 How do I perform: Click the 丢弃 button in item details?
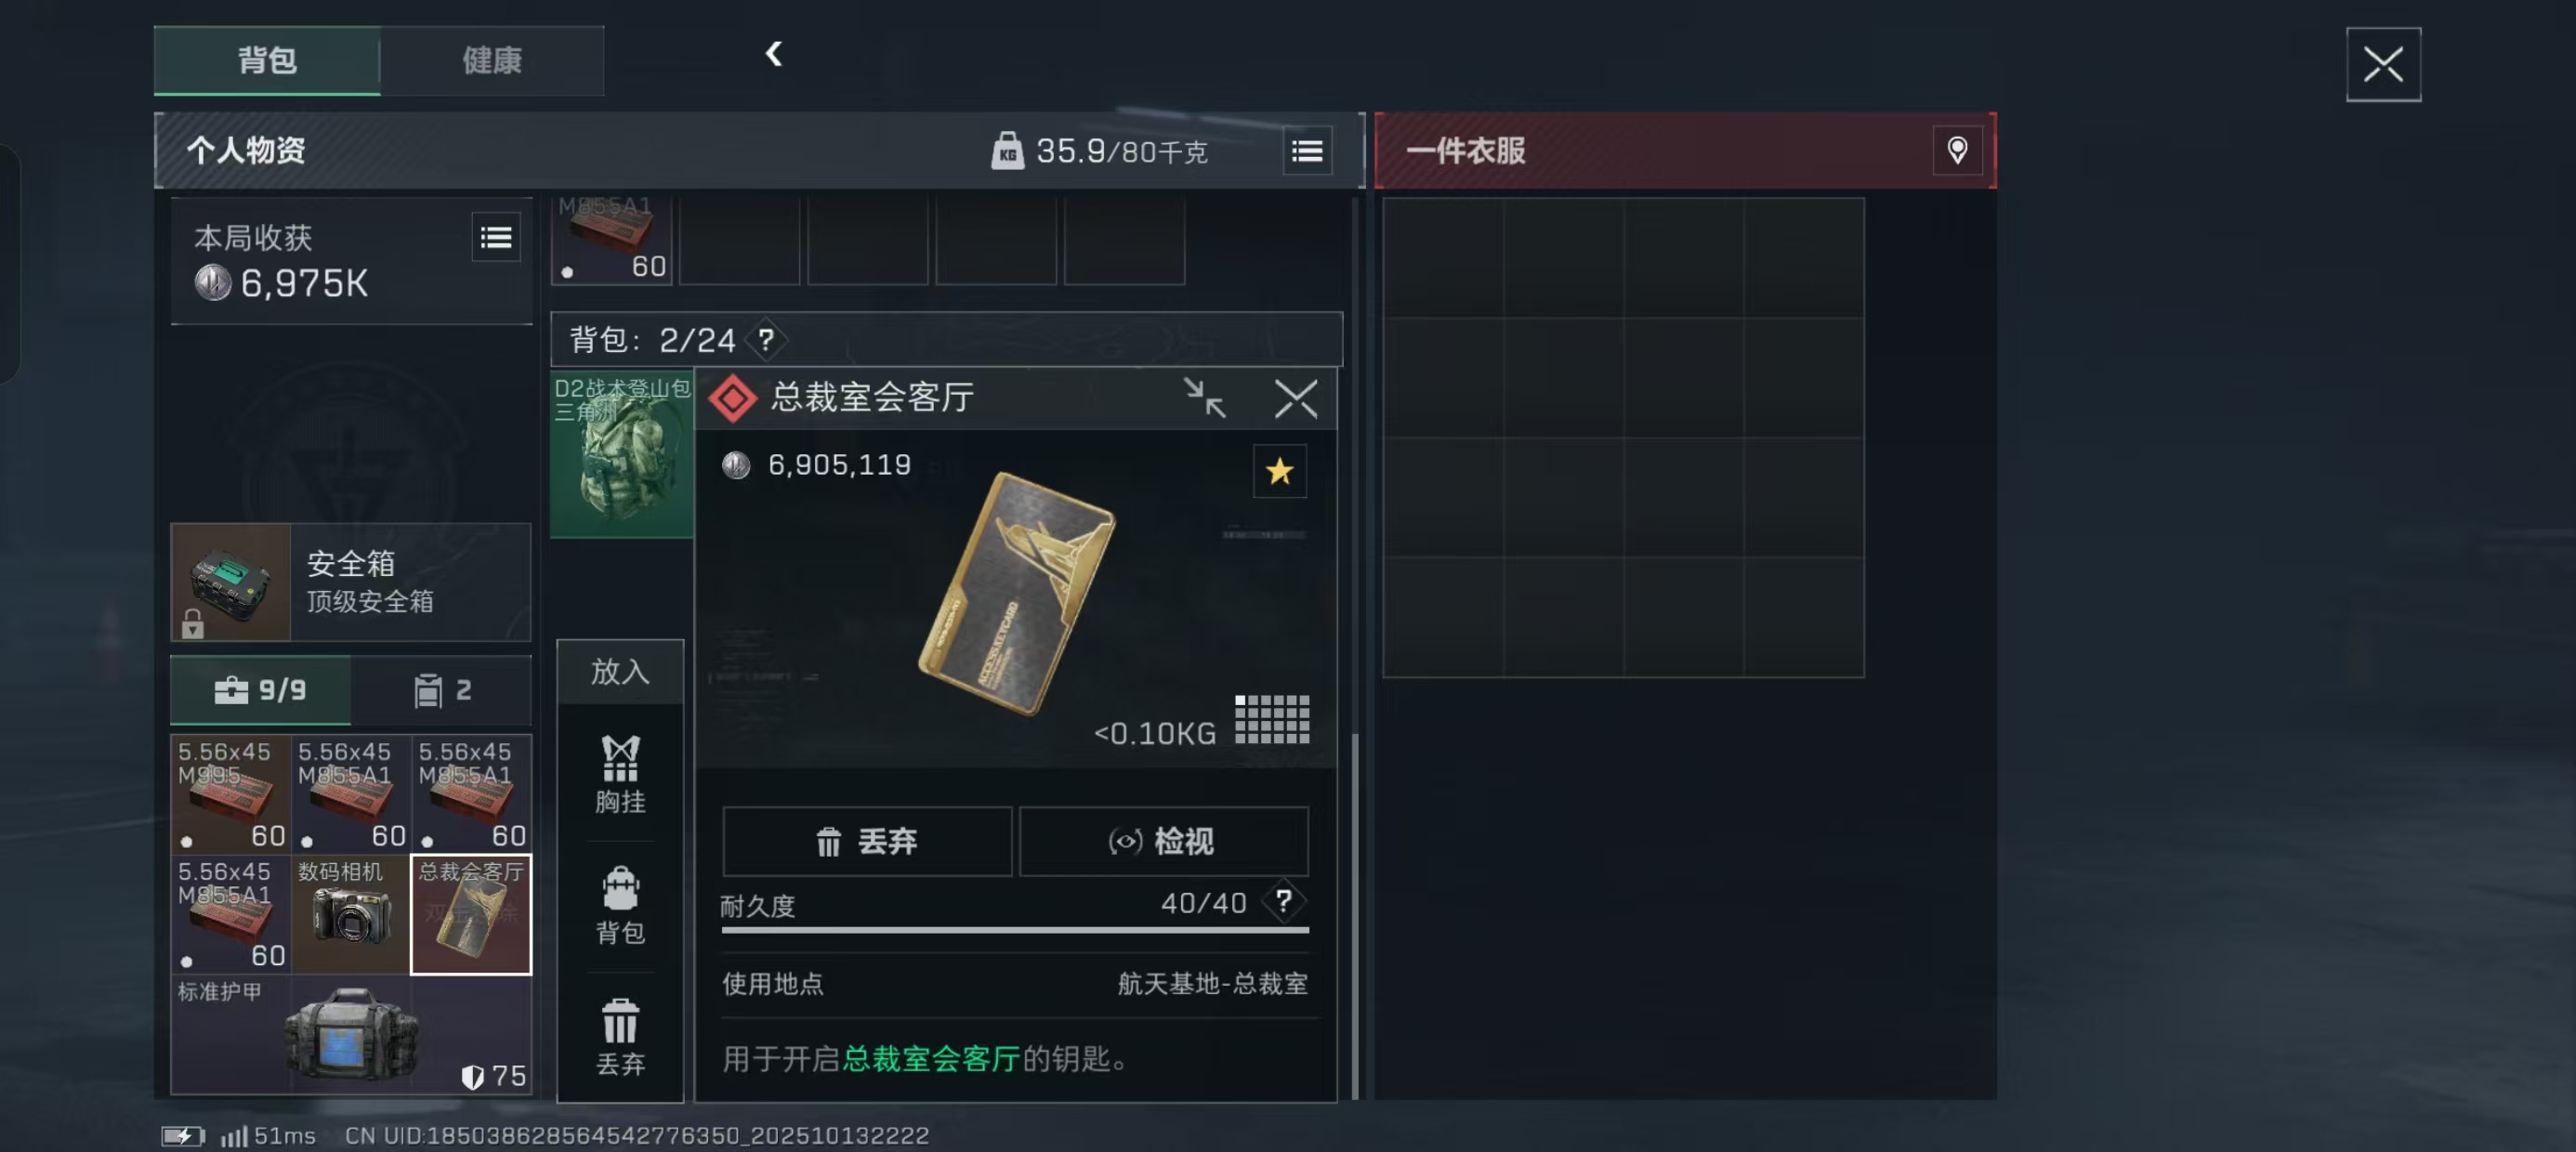coord(867,841)
